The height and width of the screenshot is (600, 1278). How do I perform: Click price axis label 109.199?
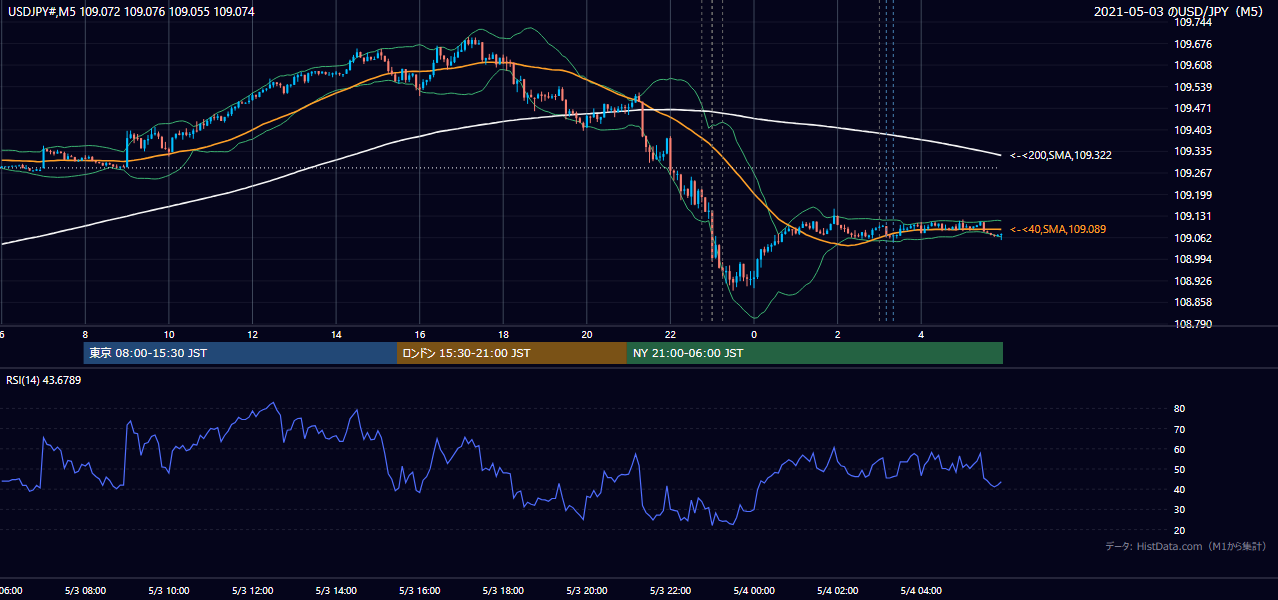pos(1193,196)
